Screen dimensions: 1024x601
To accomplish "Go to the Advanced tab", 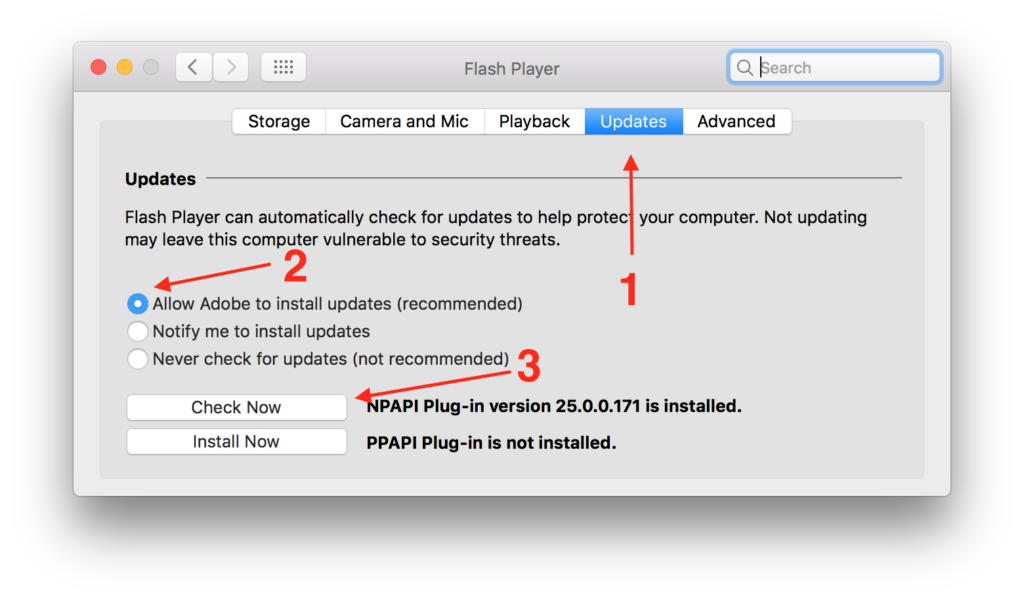I will coord(737,122).
